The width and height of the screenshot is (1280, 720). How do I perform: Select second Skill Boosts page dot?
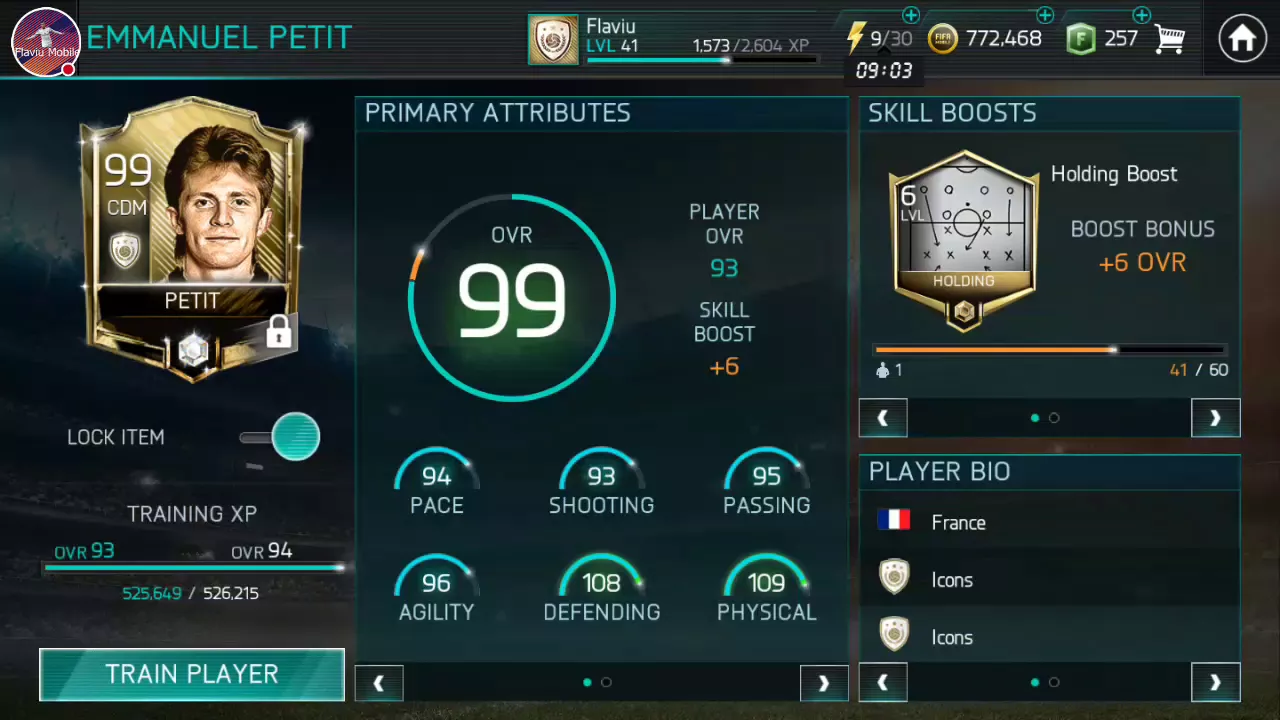(x=1054, y=418)
